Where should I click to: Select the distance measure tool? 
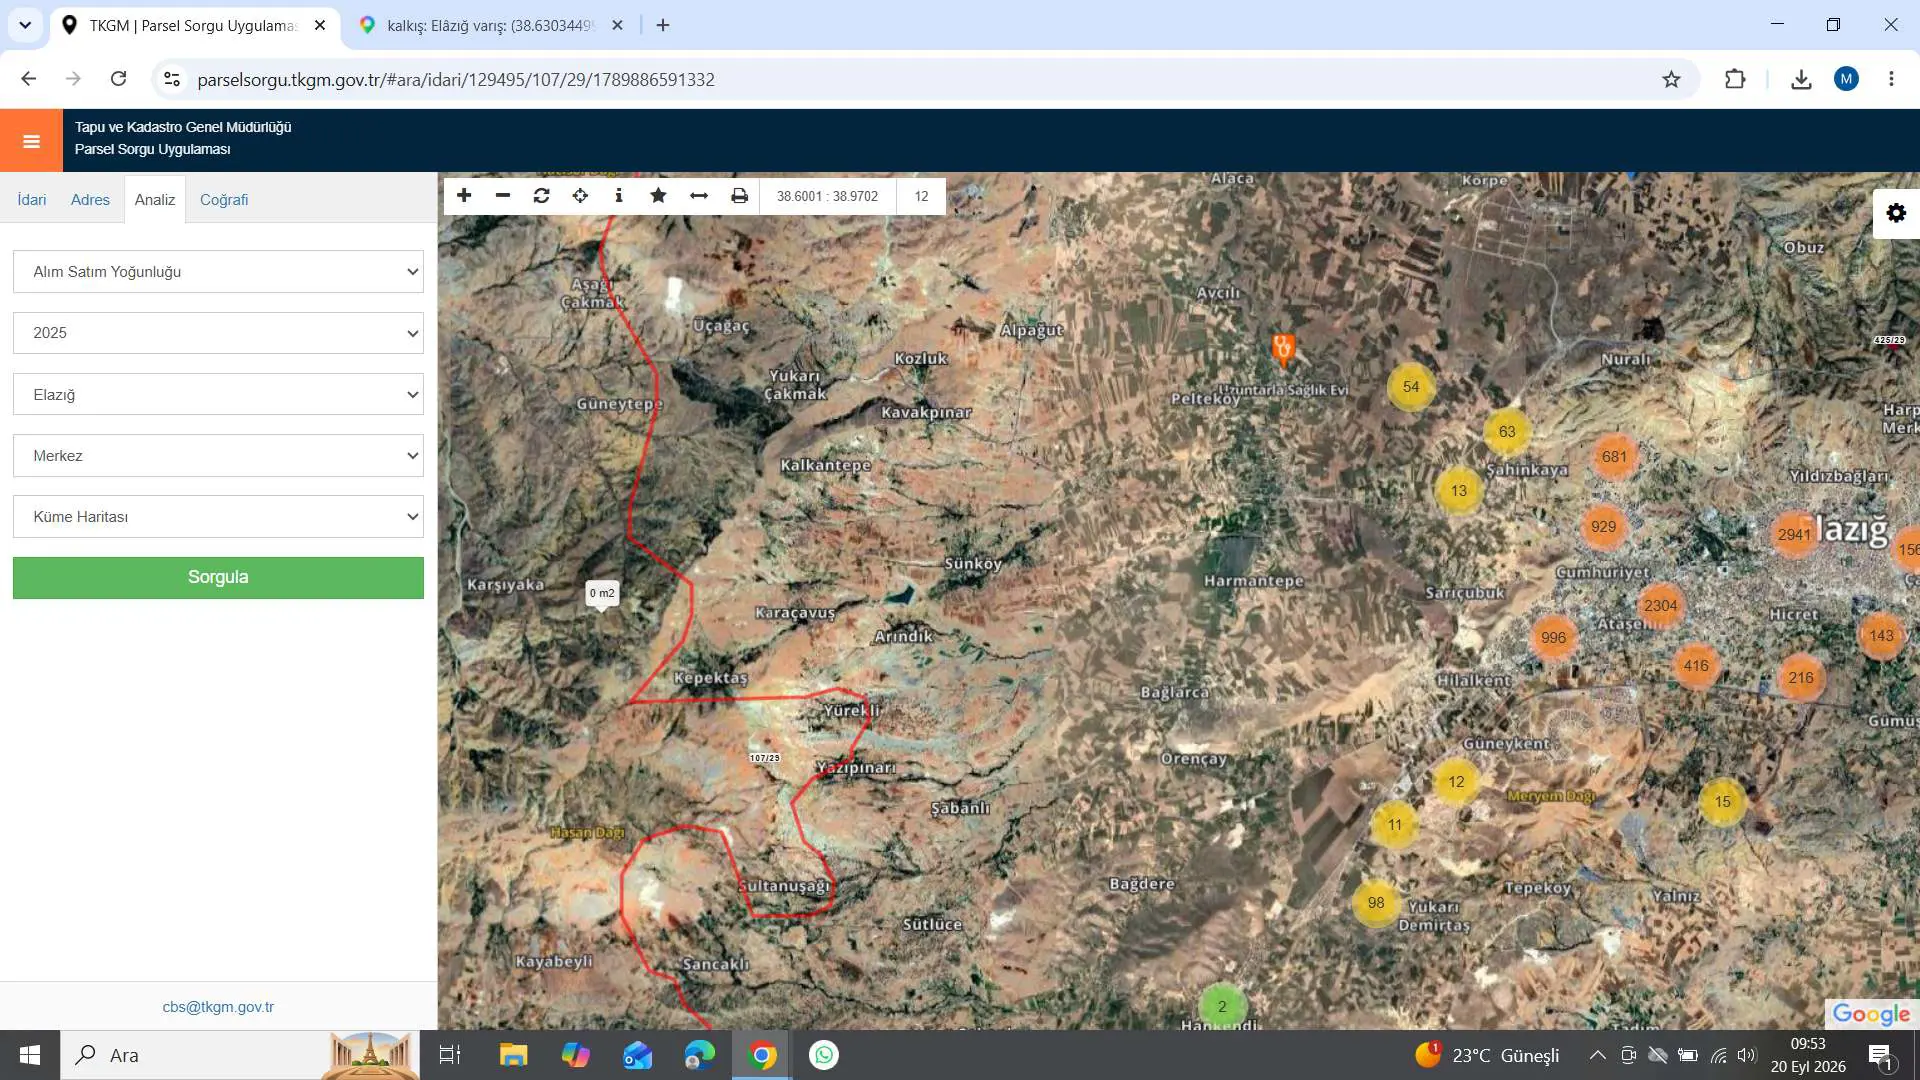point(699,196)
